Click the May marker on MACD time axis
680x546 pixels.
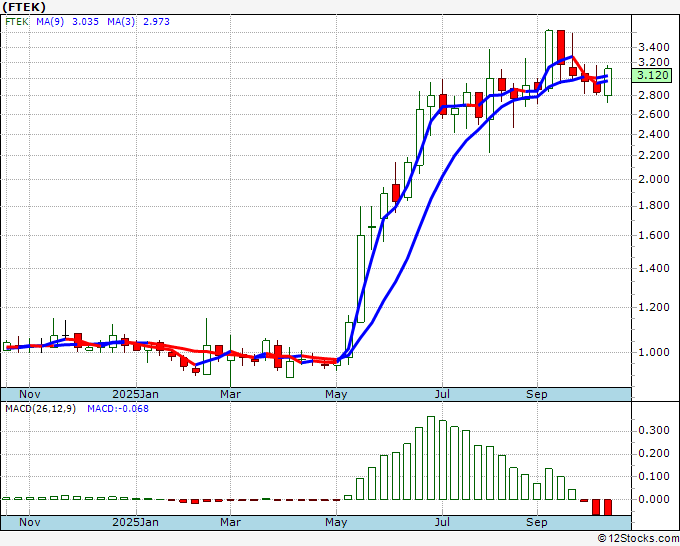click(336, 522)
